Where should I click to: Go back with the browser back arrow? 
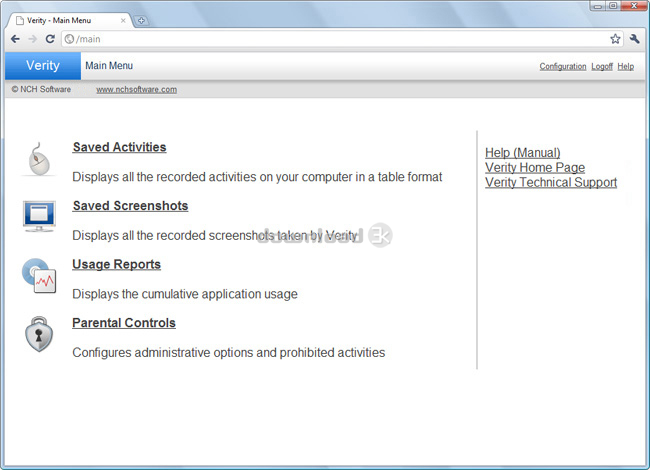tap(15, 39)
